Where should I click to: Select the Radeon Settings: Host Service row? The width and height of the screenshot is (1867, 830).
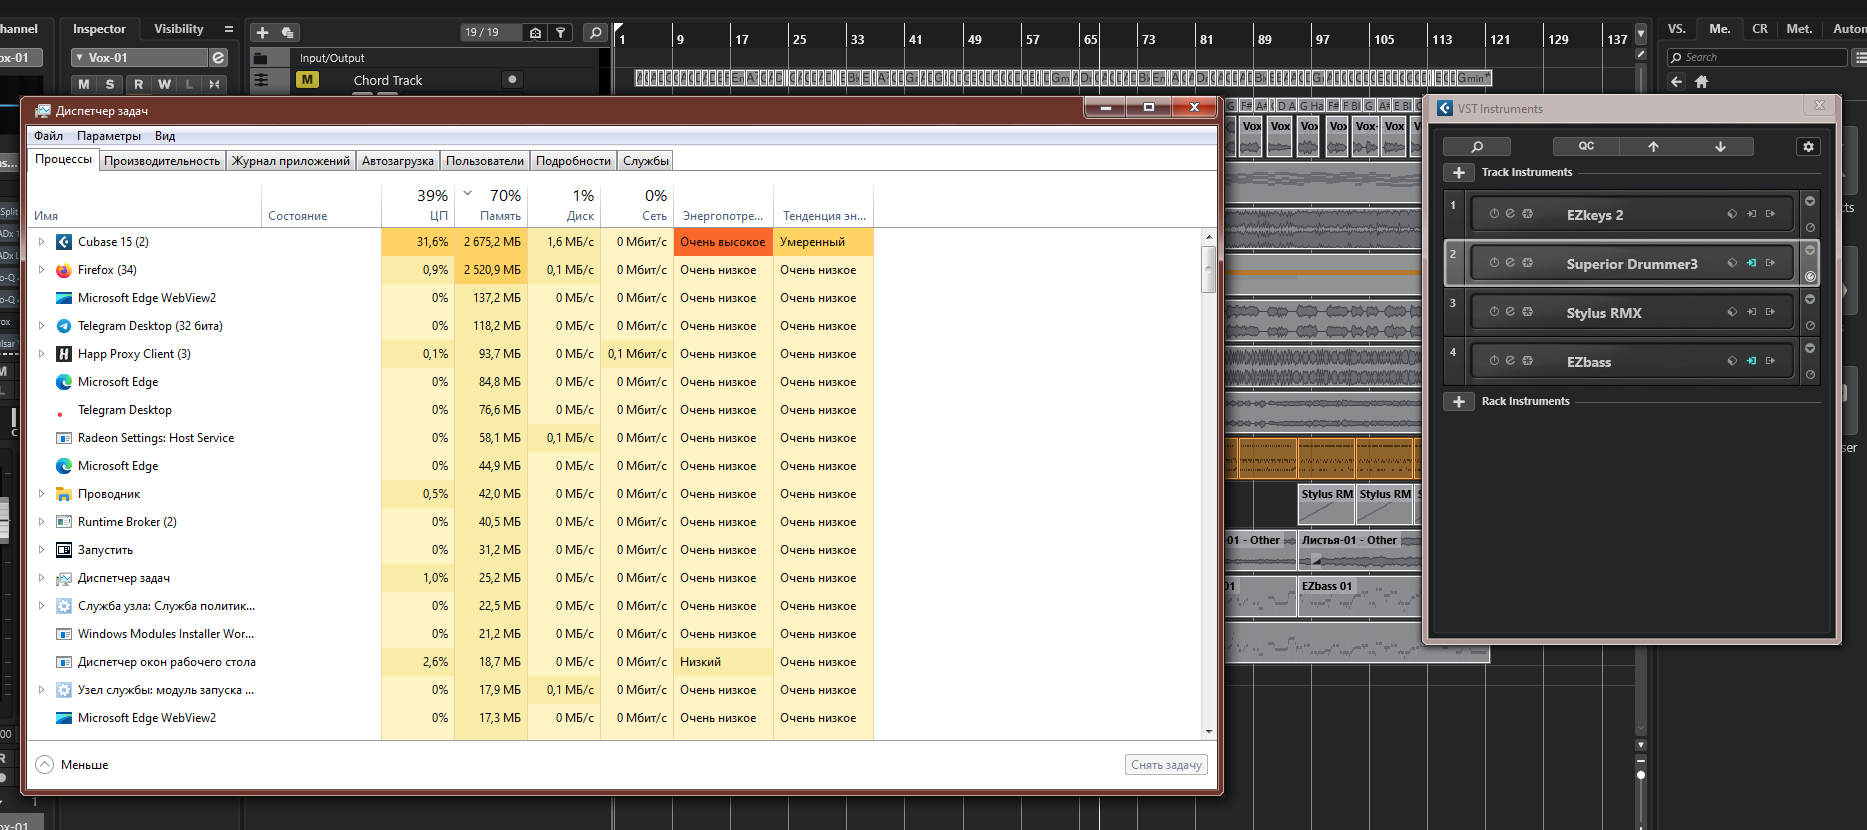coord(450,438)
